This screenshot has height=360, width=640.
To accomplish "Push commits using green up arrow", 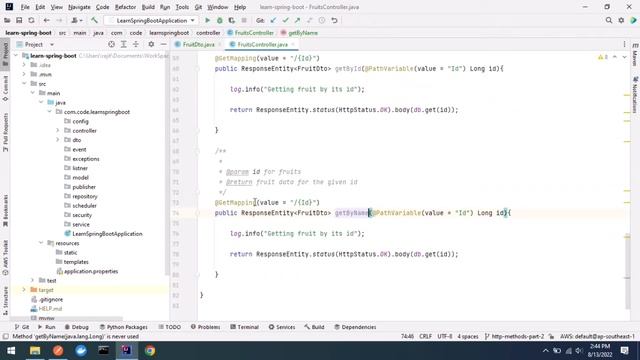I will (x=297, y=20).
